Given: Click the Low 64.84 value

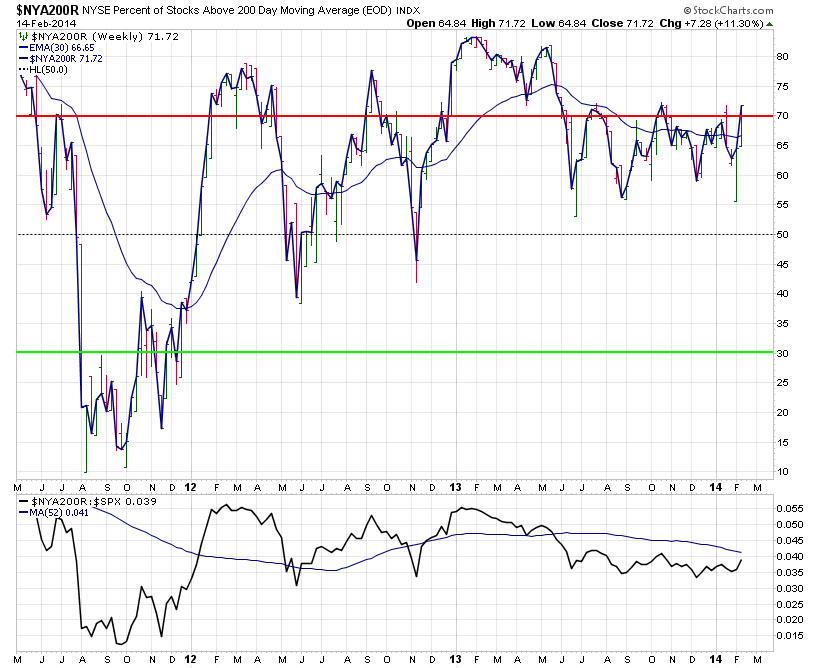Looking at the screenshot, I should point(559,24).
